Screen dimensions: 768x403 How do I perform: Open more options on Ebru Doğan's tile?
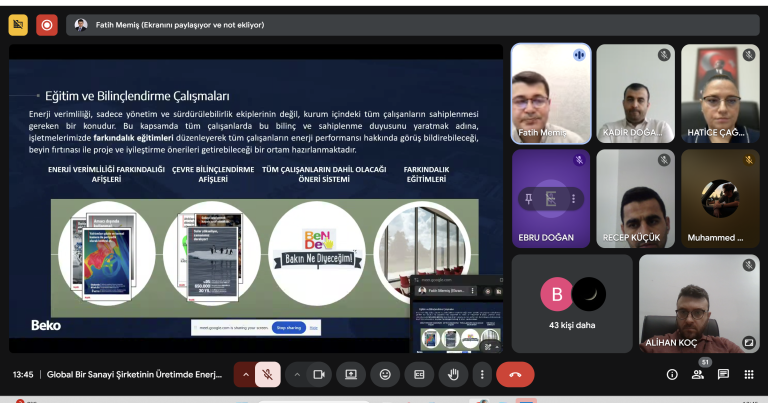(572, 199)
